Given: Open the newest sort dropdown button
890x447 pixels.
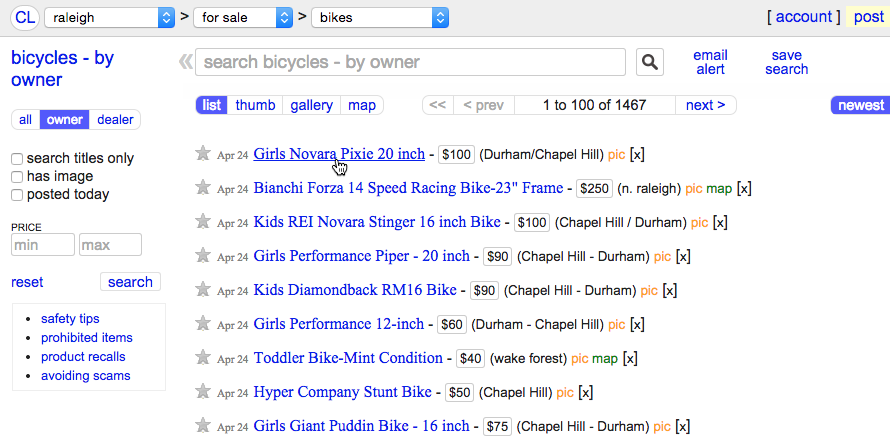Looking at the screenshot, I should (860, 105).
